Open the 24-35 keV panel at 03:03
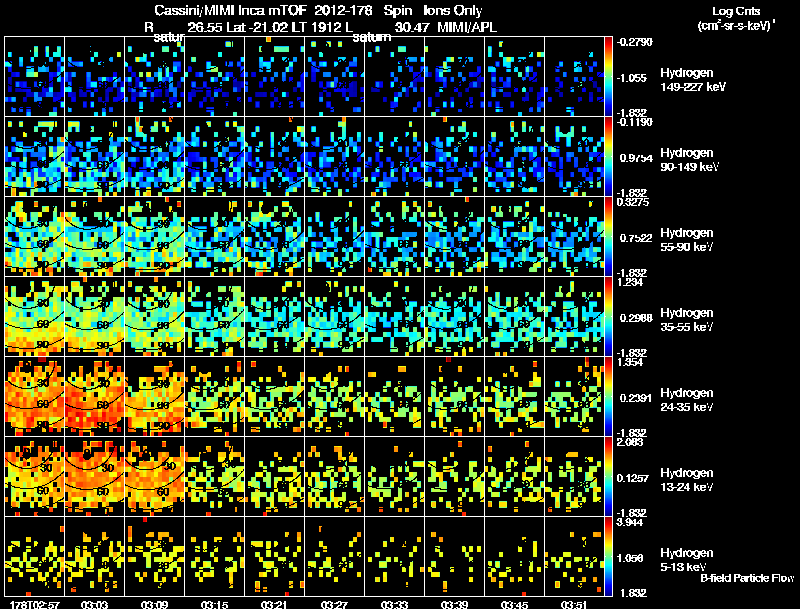The width and height of the screenshot is (800, 609). coord(94,396)
